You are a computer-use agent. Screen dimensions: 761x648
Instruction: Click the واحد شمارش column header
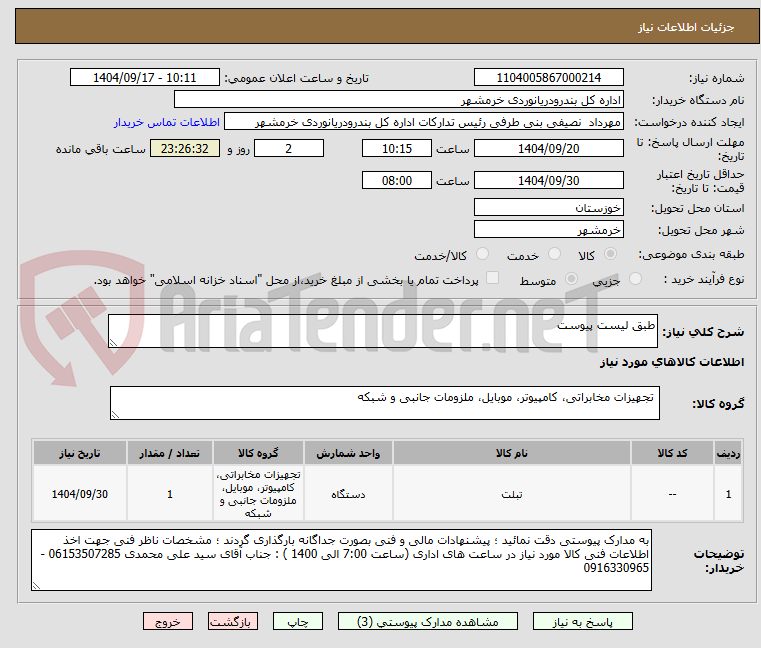[348, 453]
